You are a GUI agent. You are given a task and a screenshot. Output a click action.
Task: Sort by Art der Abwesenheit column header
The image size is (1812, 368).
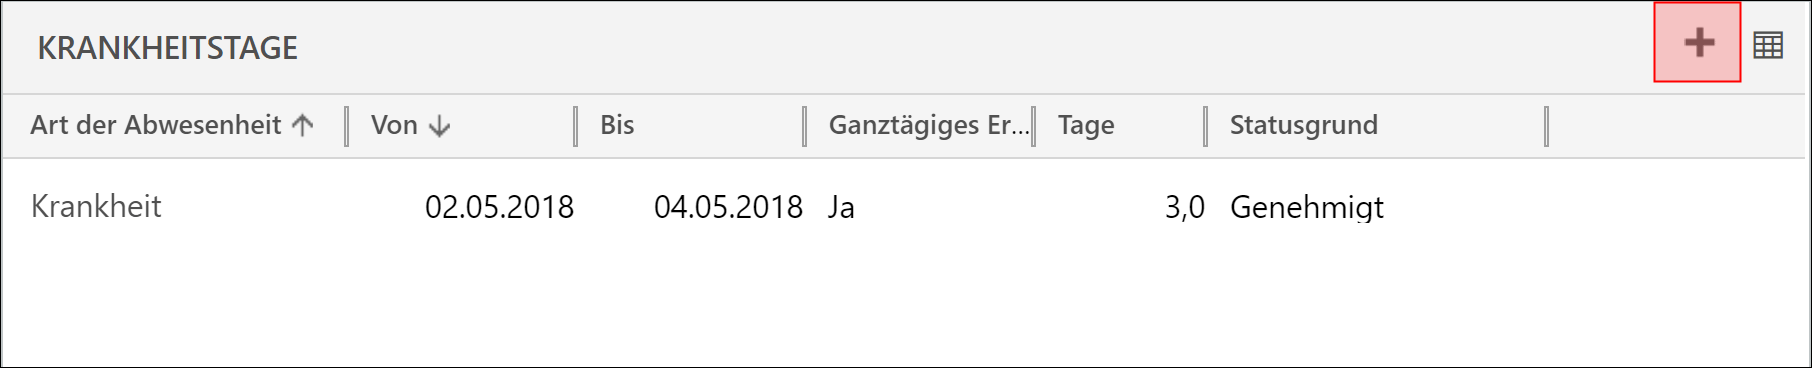point(156,125)
